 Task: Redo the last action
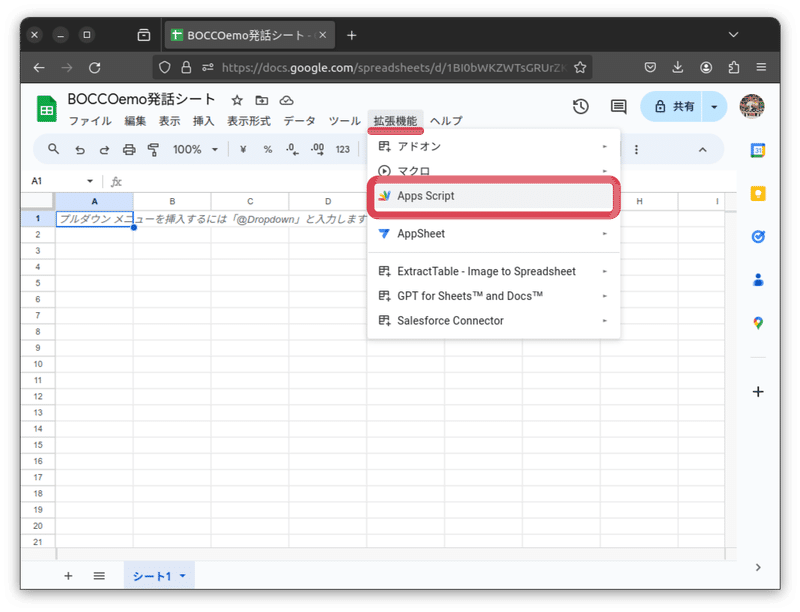coord(104,149)
